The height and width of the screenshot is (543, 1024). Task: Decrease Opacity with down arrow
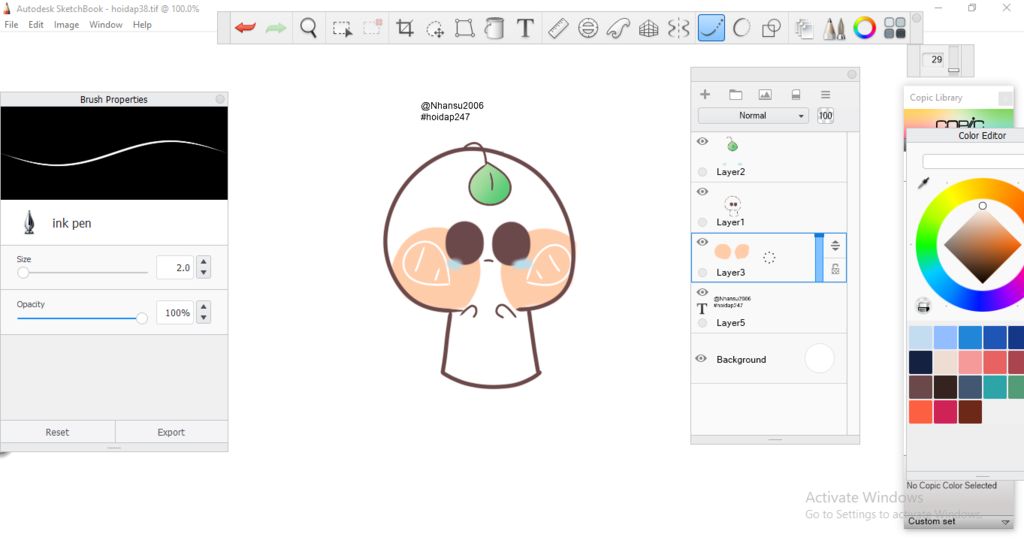(x=204, y=318)
